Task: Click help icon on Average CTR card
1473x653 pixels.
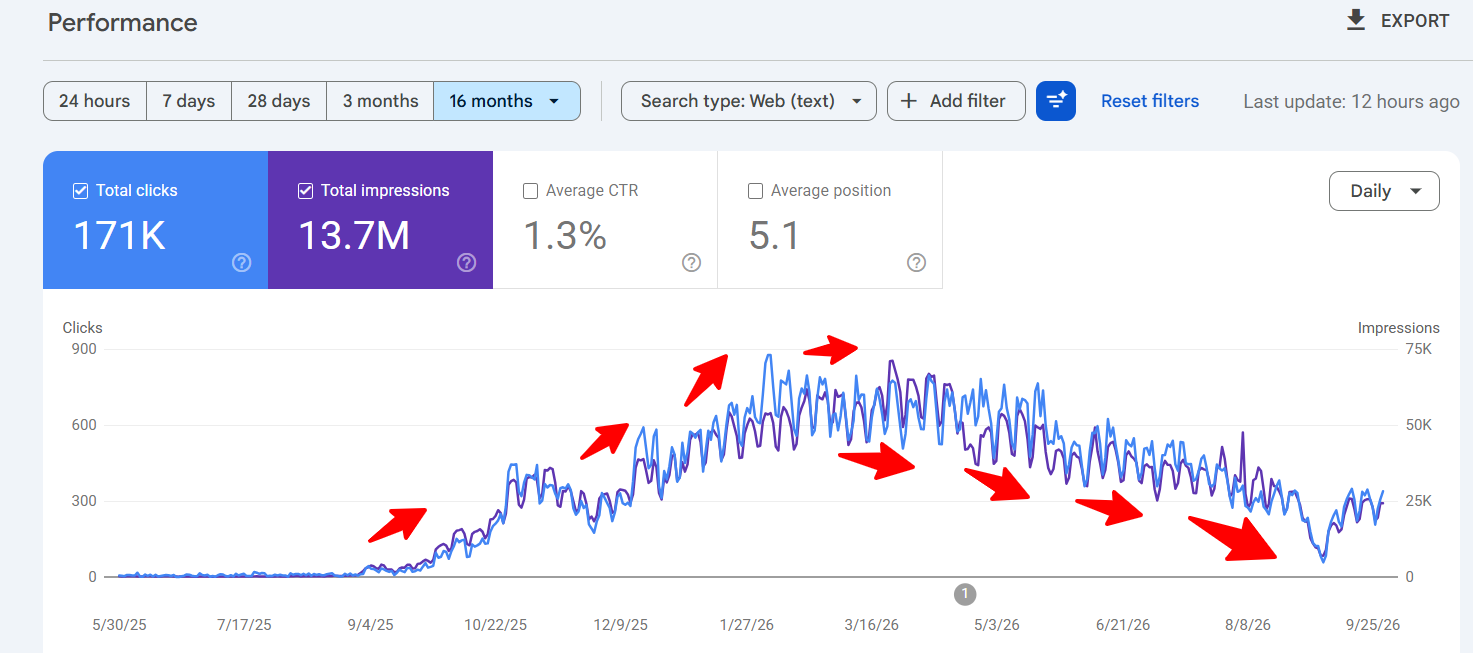Action: (692, 263)
